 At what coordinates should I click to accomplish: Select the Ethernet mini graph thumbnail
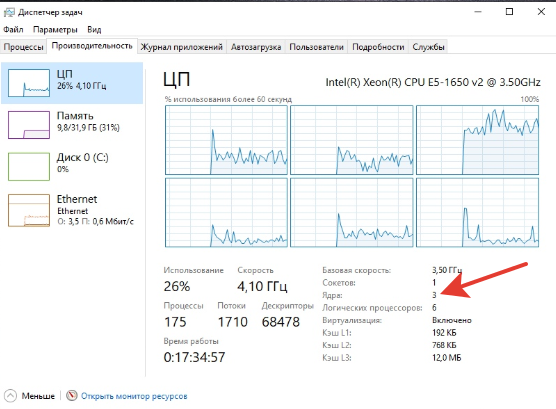29,210
